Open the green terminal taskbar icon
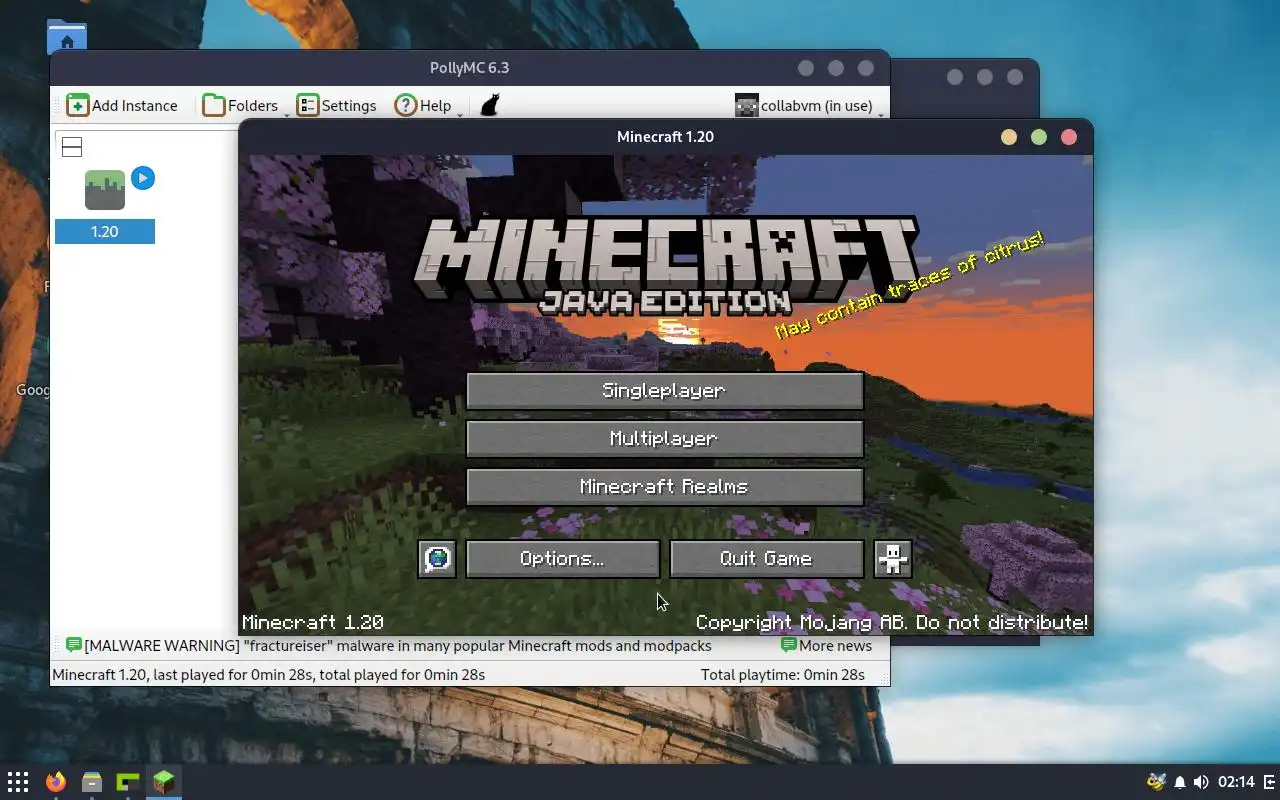Image resolution: width=1280 pixels, height=800 pixels. (x=128, y=782)
